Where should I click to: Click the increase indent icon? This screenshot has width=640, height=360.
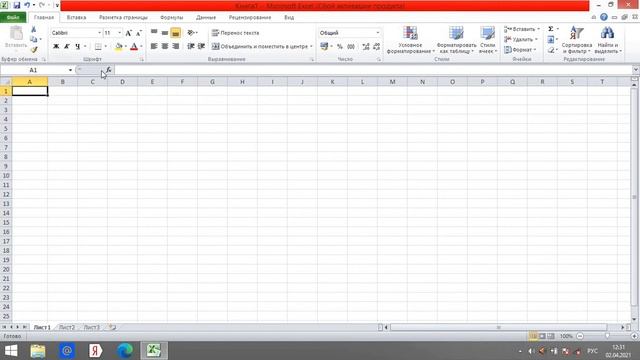point(201,47)
